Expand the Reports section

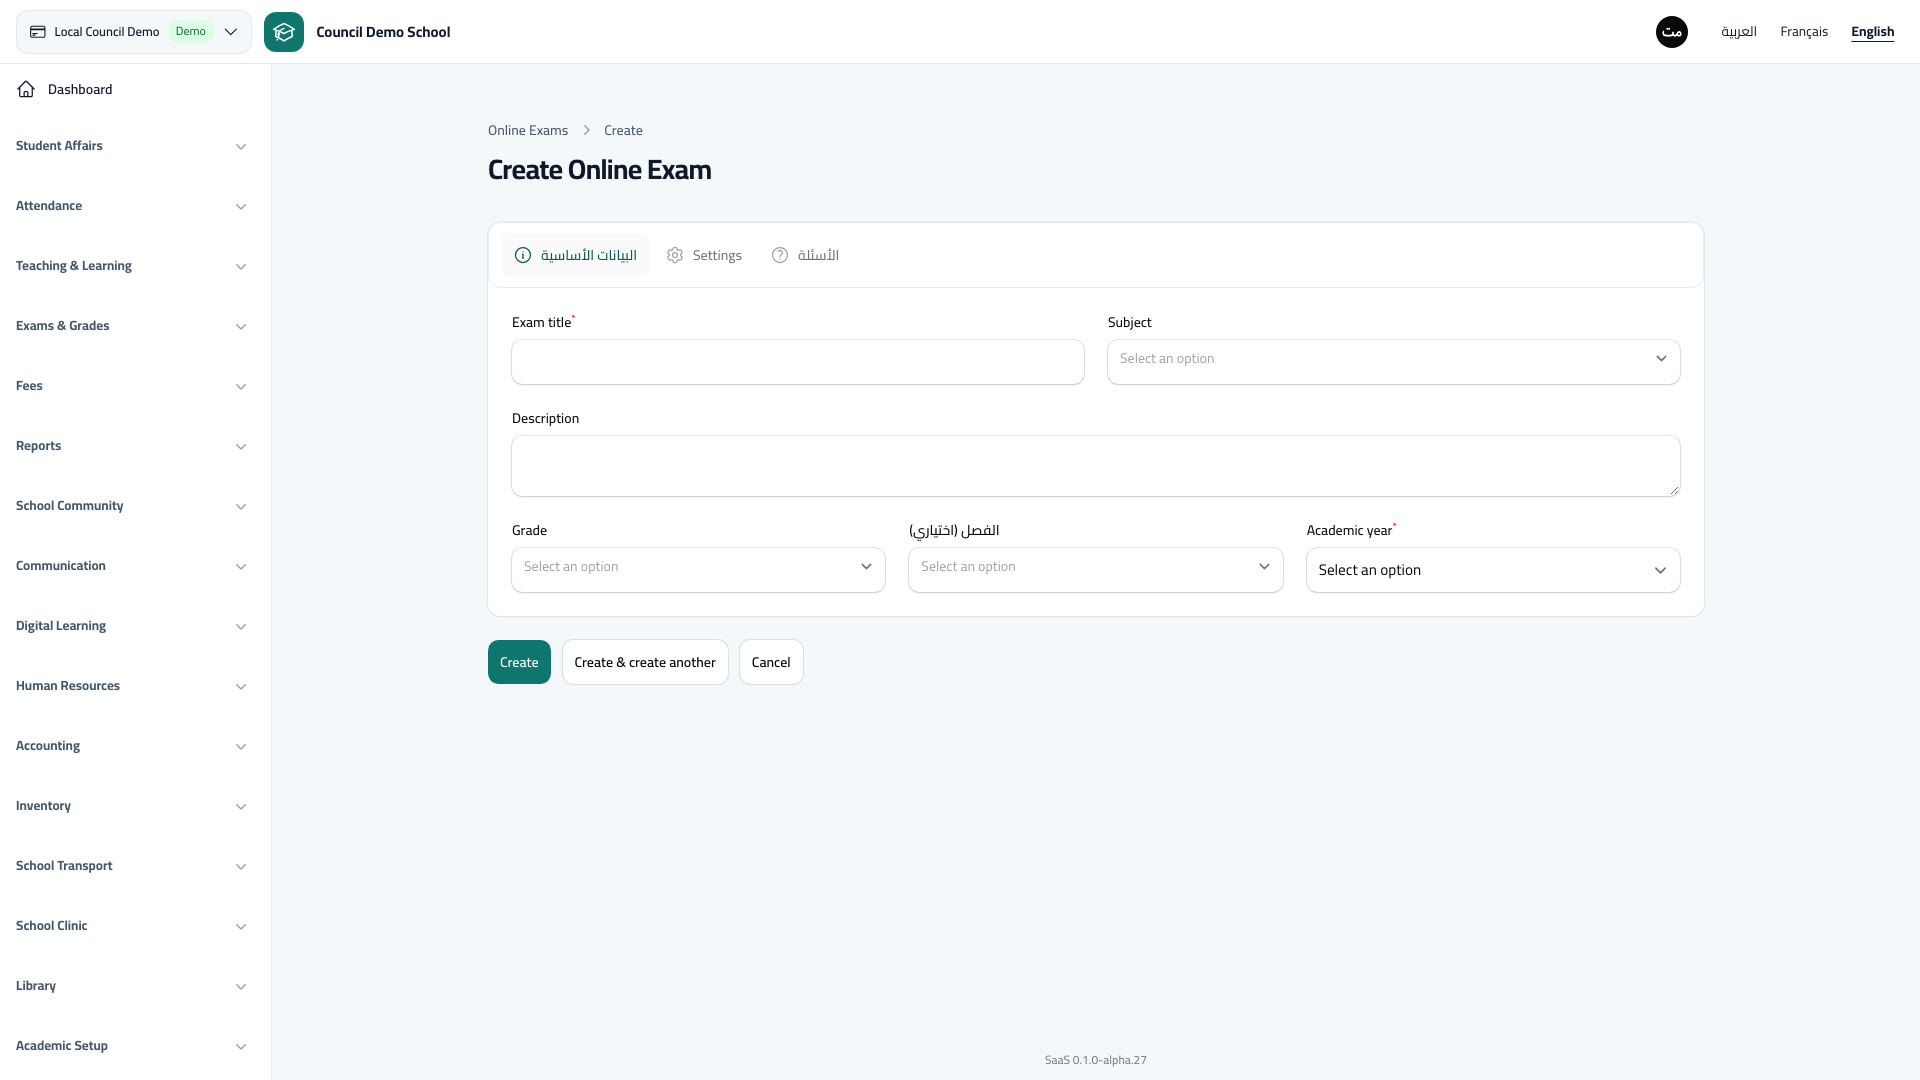click(x=131, y=446)
